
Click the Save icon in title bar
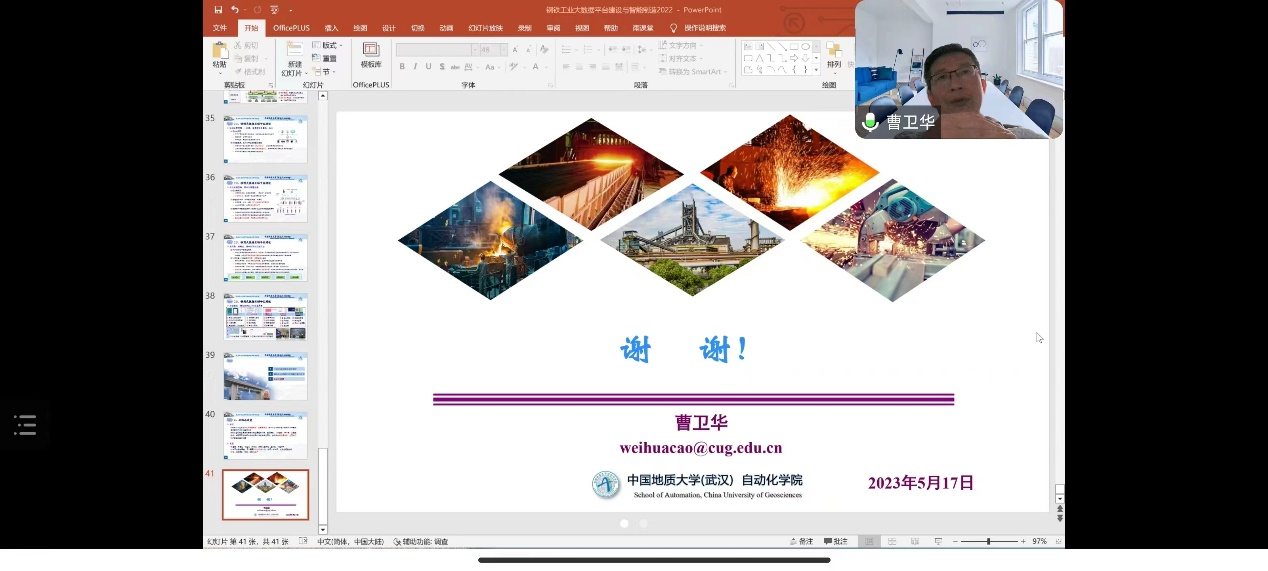(x=218, y=10)
